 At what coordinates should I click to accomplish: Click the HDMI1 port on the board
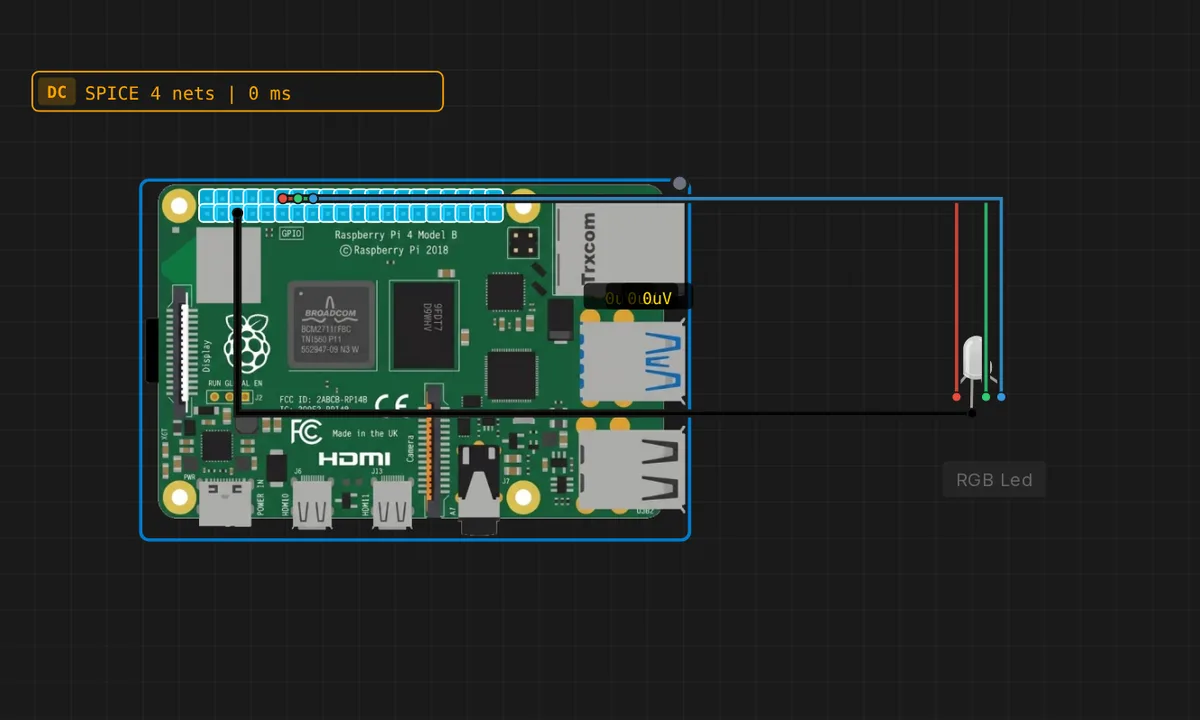pyautogui.click(x=391, y=502)
